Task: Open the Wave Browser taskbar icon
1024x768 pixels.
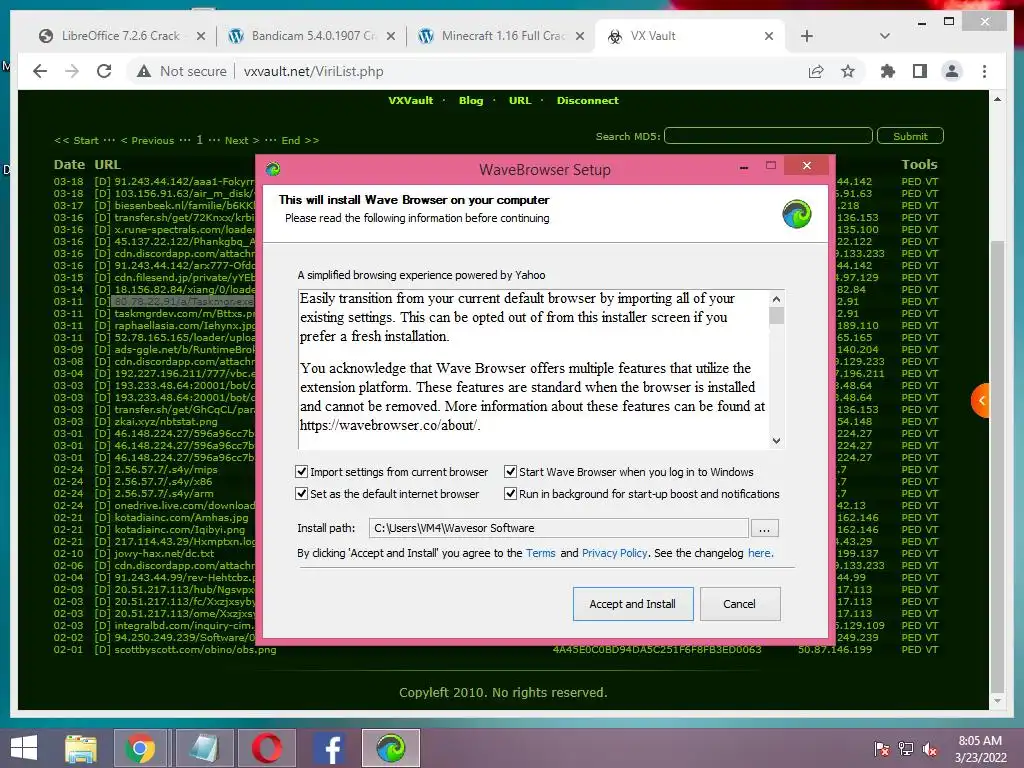Action: point(391,748)
